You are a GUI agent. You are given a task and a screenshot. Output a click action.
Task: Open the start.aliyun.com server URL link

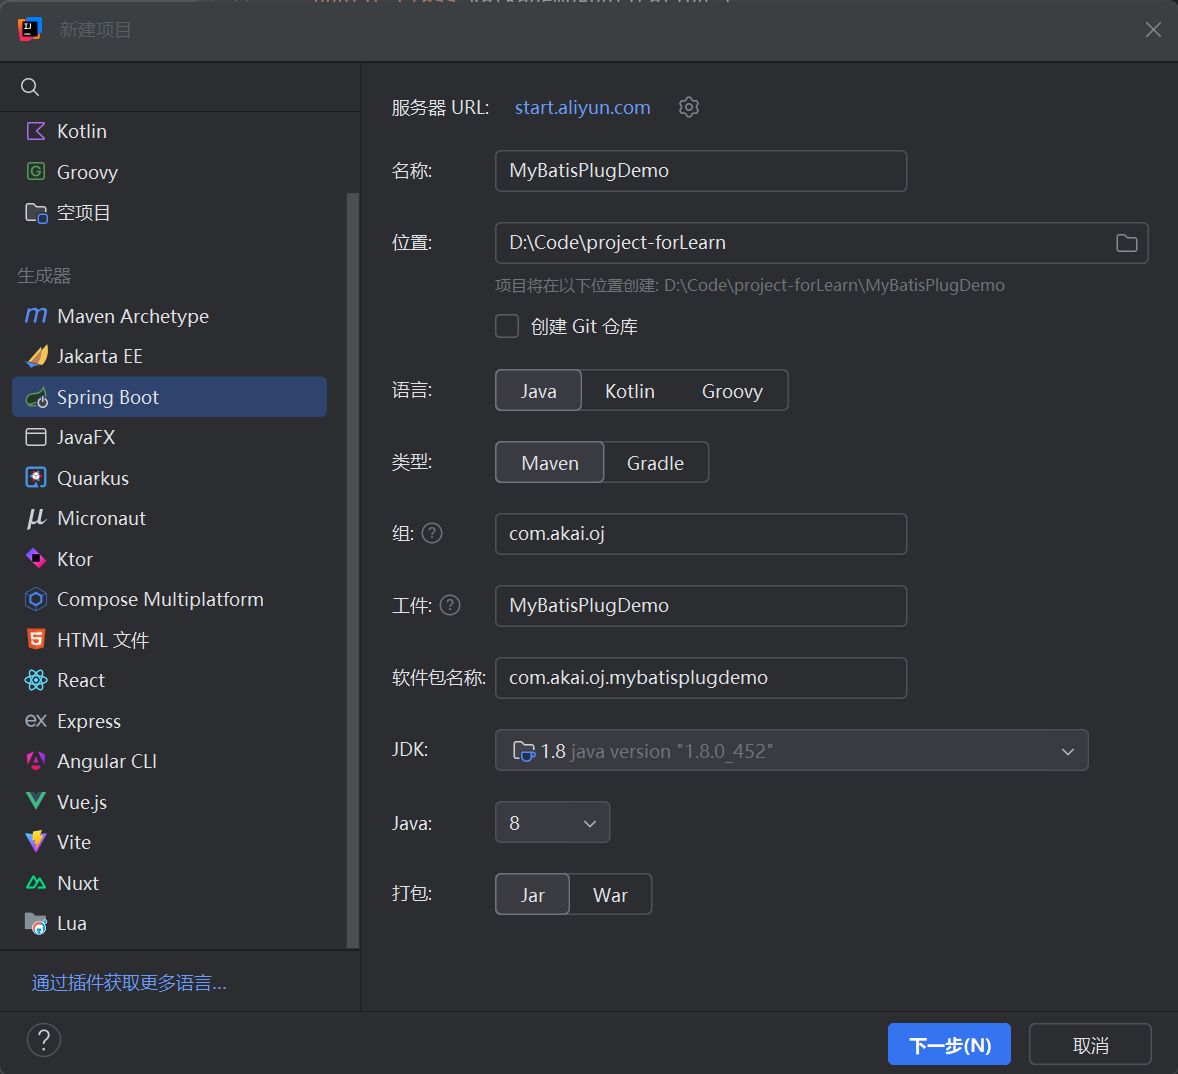point(582,107)
